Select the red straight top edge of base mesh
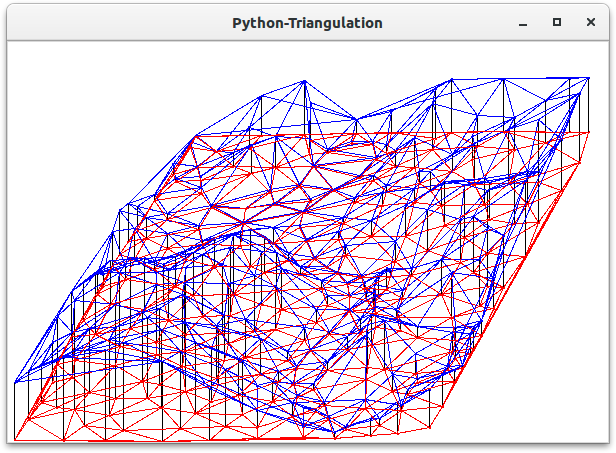The height and width of the screenshot is (453, 616). click(390, 133)
